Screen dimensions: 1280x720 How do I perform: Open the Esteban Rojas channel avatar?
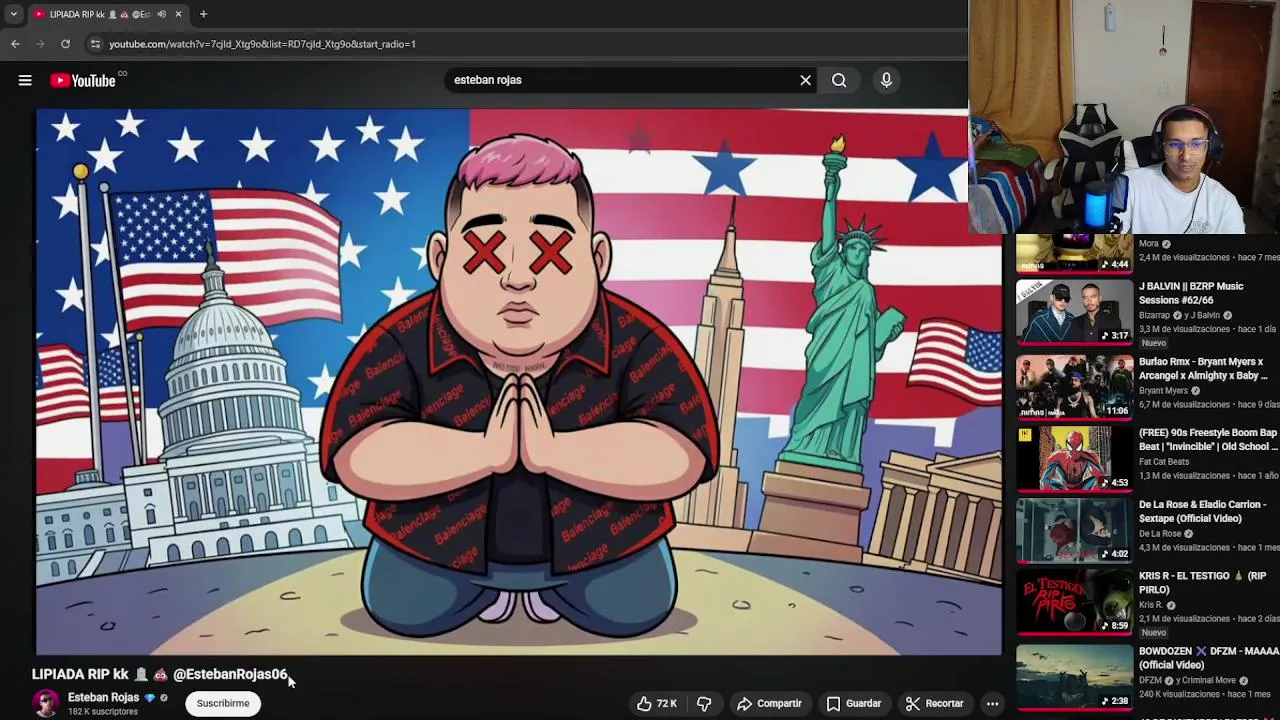coord(46,703)
